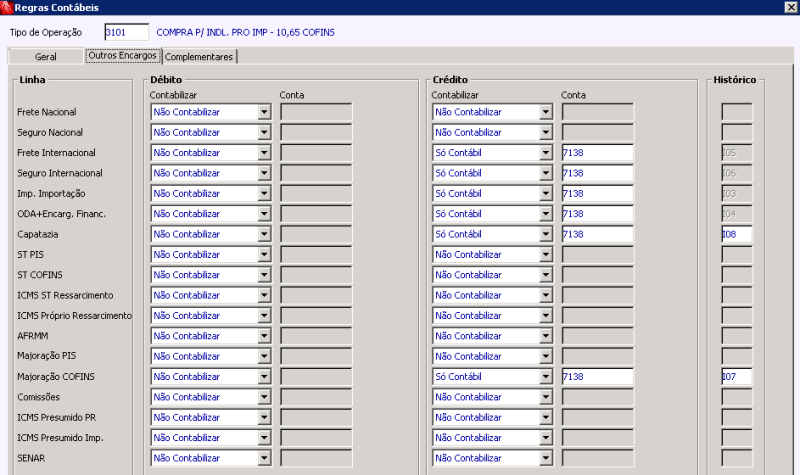This screenshot has width=800, height=475.
Task: Expand Débito dropdown for ST PIS
Action: pos(264,255)
